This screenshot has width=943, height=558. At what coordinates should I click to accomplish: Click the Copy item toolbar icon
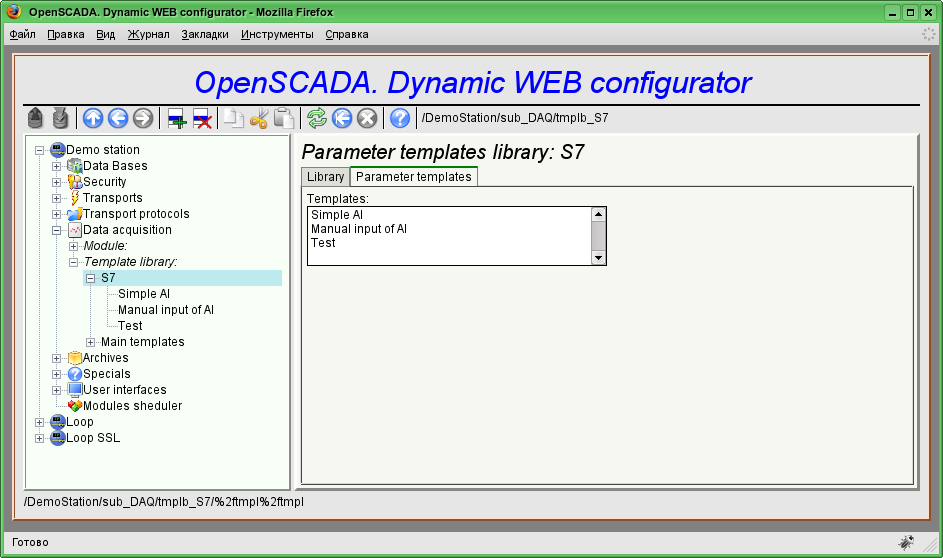click(x=233, y=118)
